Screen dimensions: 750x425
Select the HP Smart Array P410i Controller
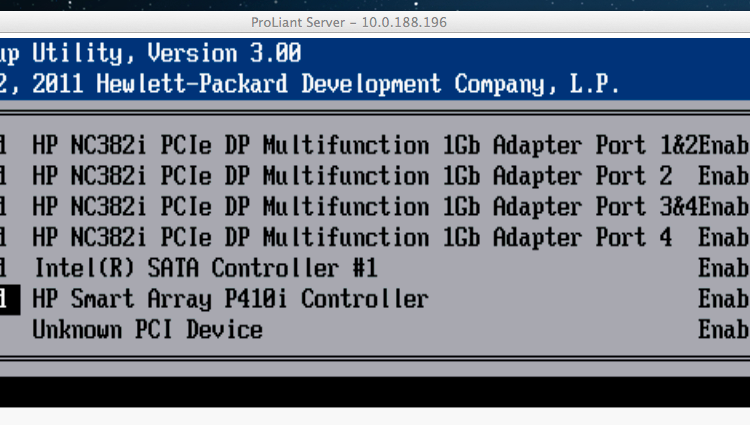pyautogui.click(x=230, y=299)
